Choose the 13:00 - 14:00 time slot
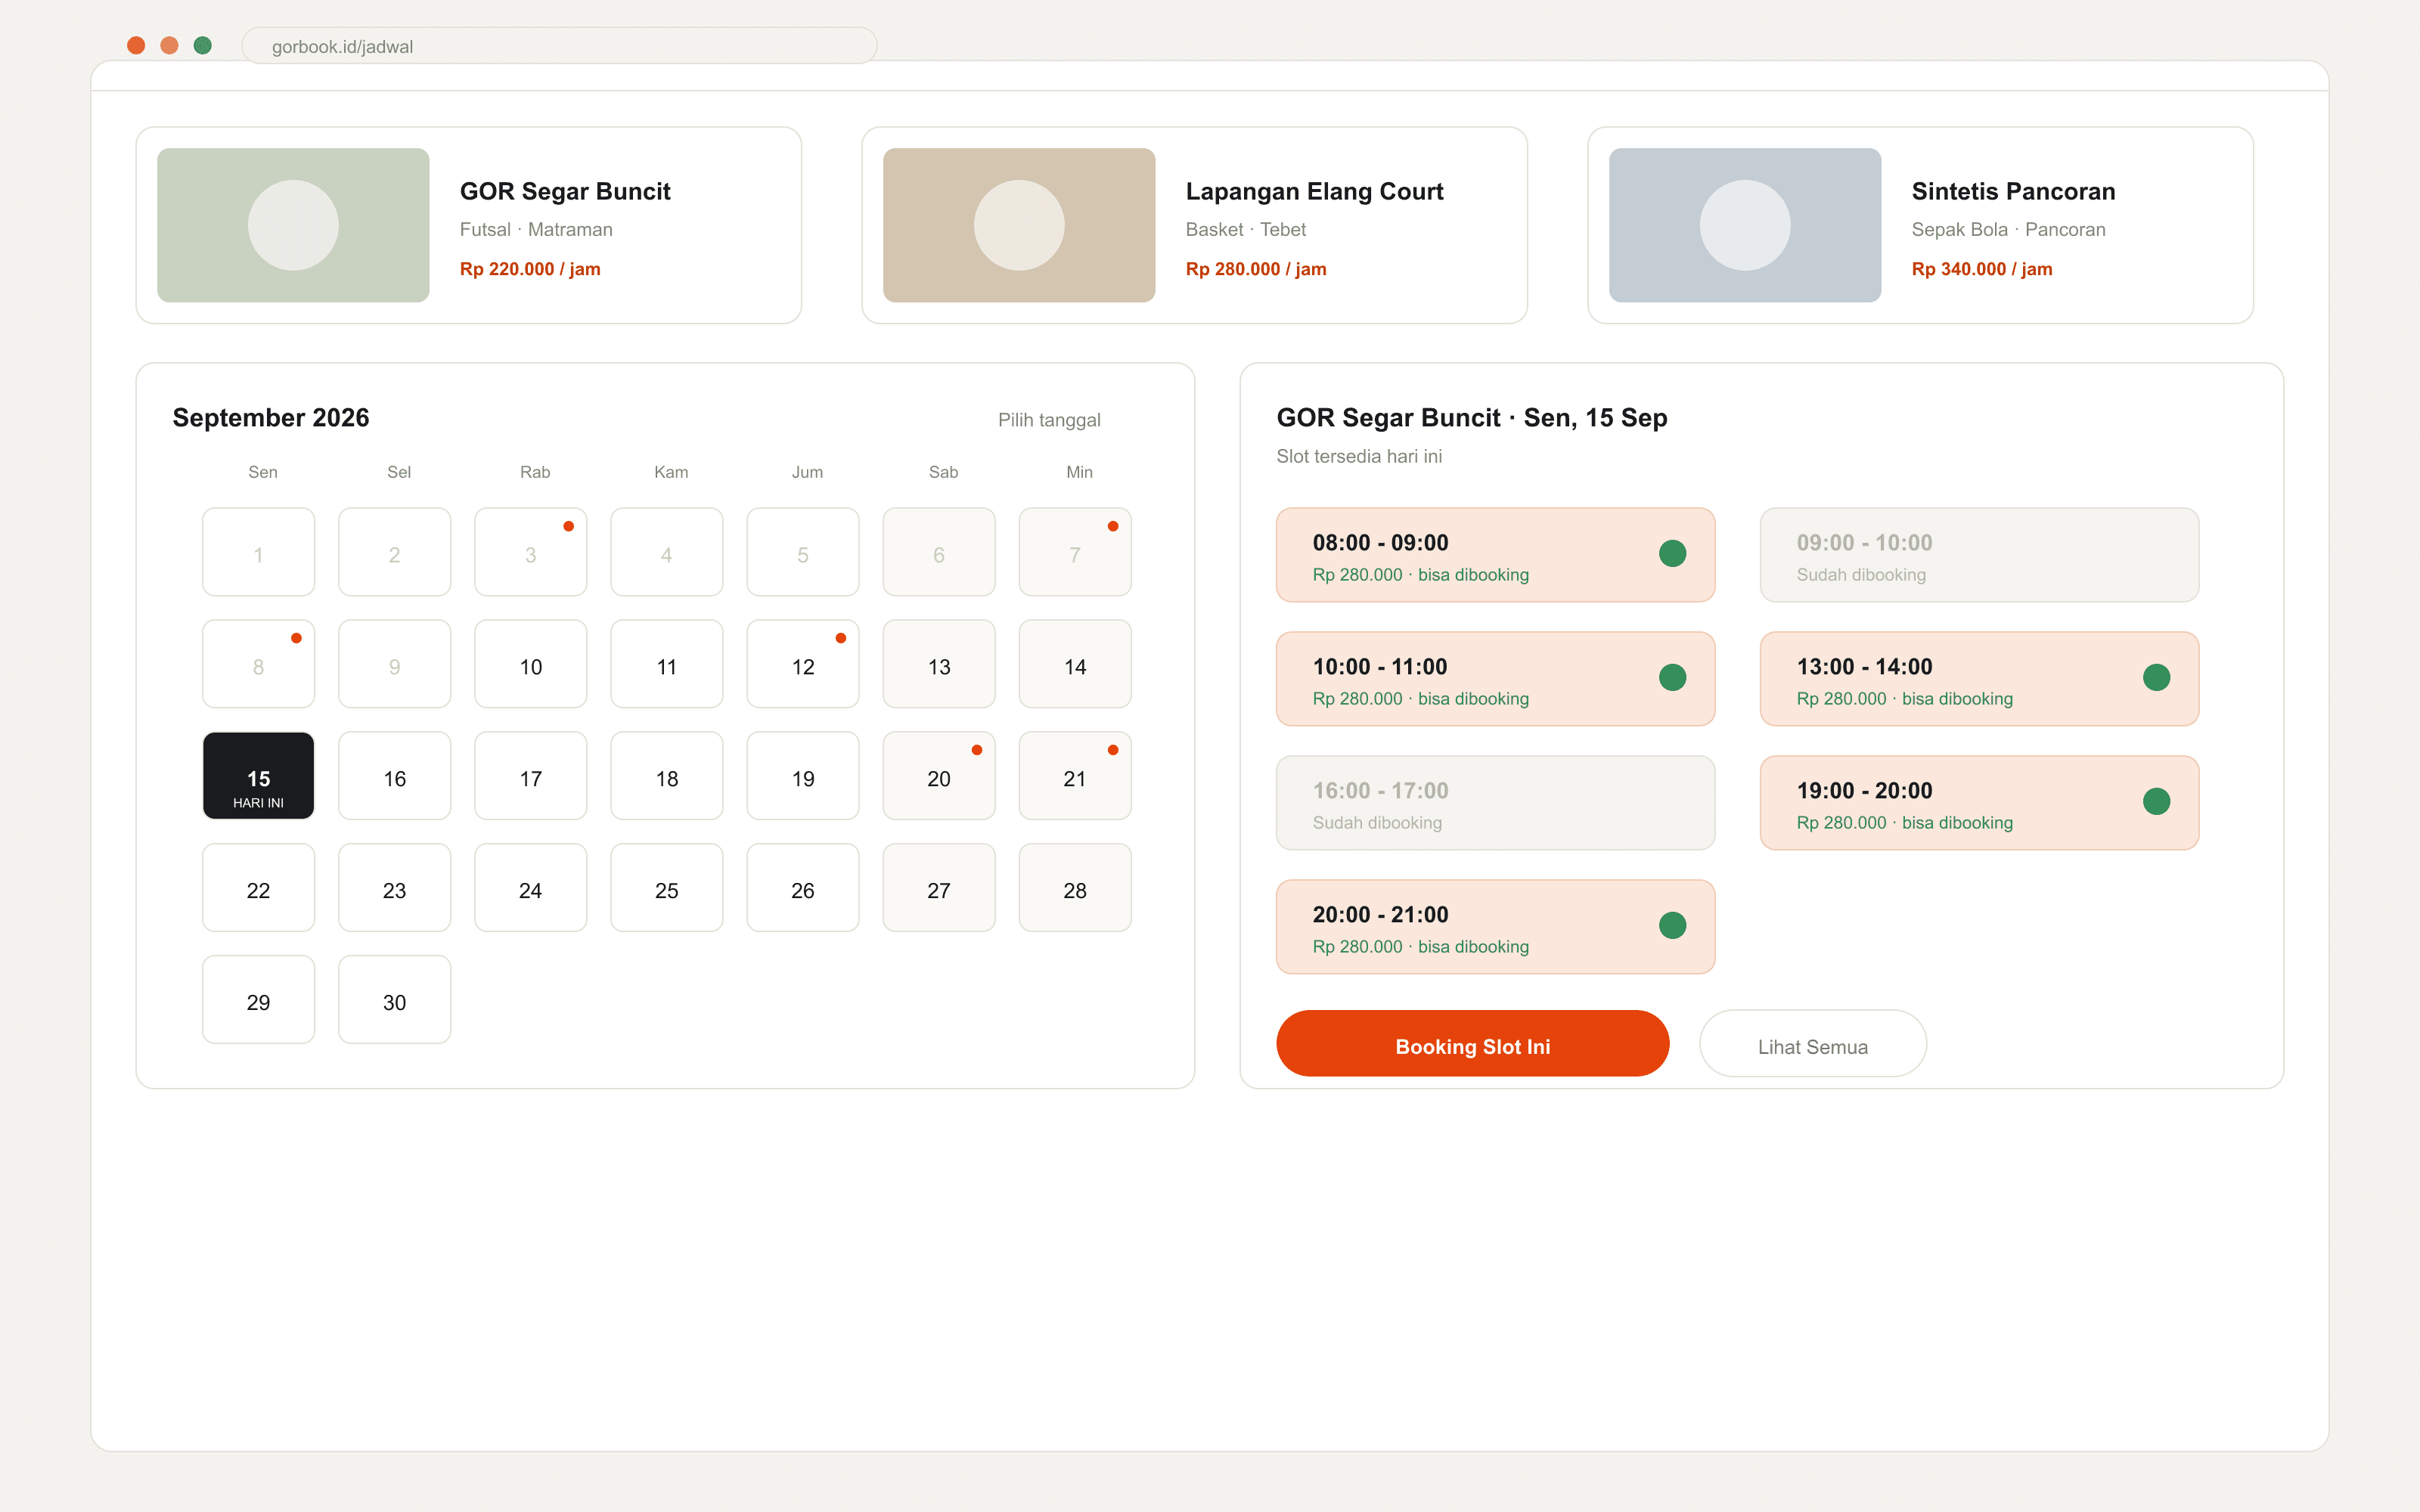This screenshot has height=1512, width=2420. coord(1979,679)
